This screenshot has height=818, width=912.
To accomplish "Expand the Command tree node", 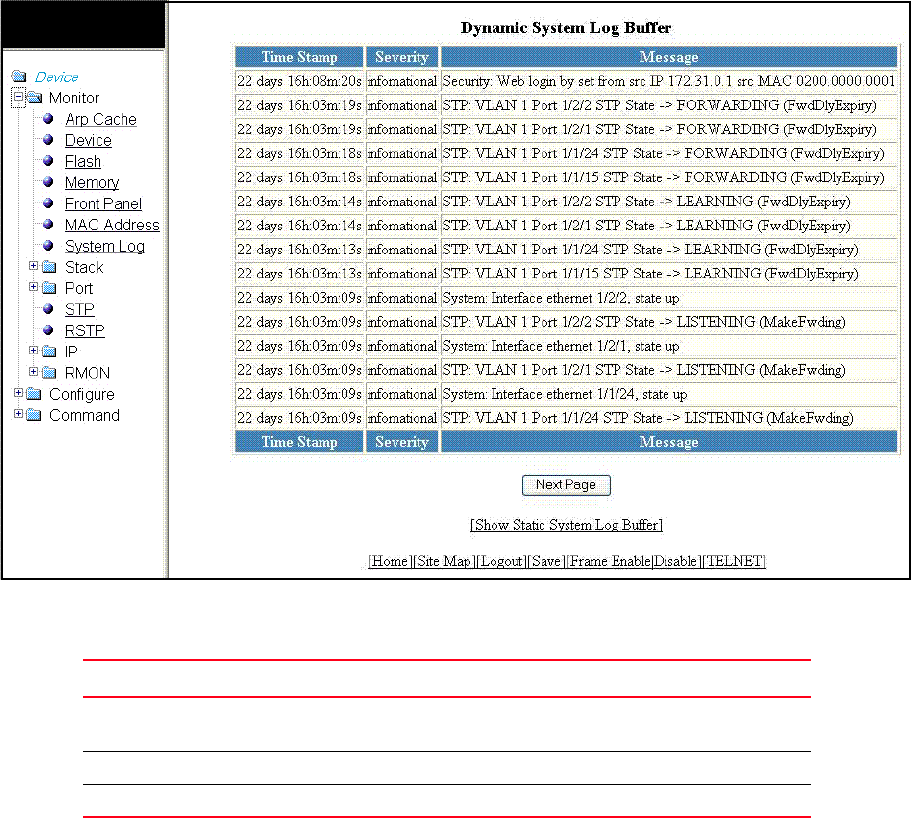I will tap(19, 414).
